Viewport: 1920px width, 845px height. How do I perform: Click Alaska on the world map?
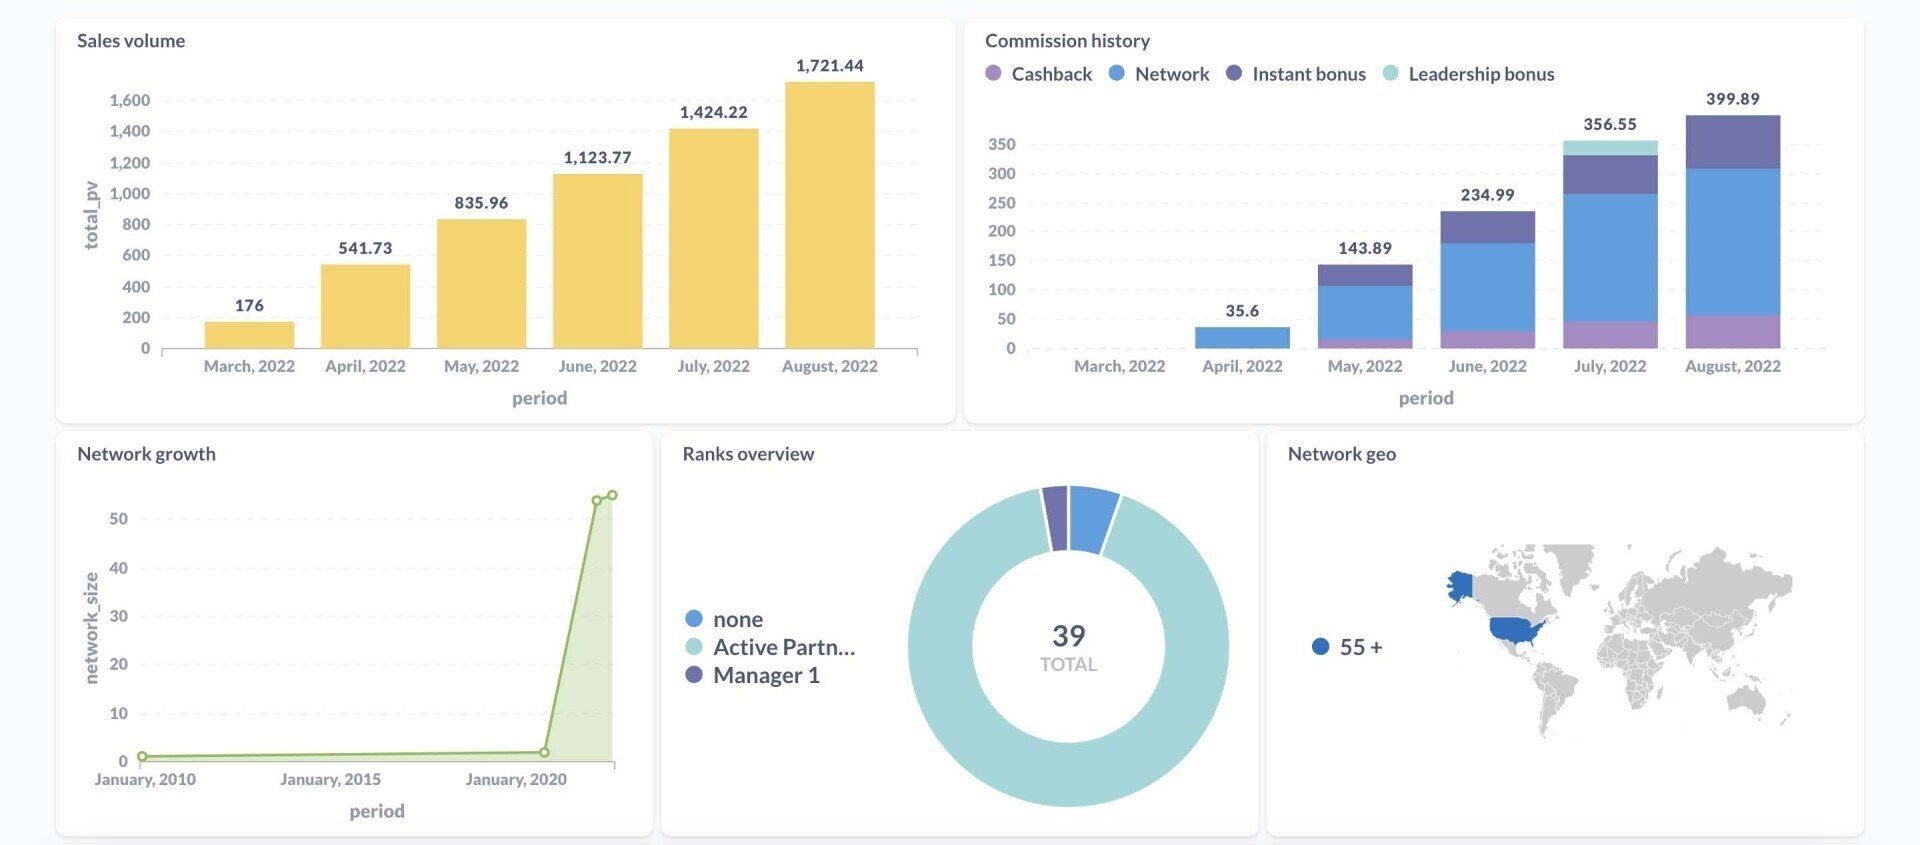click(1459, 586)
